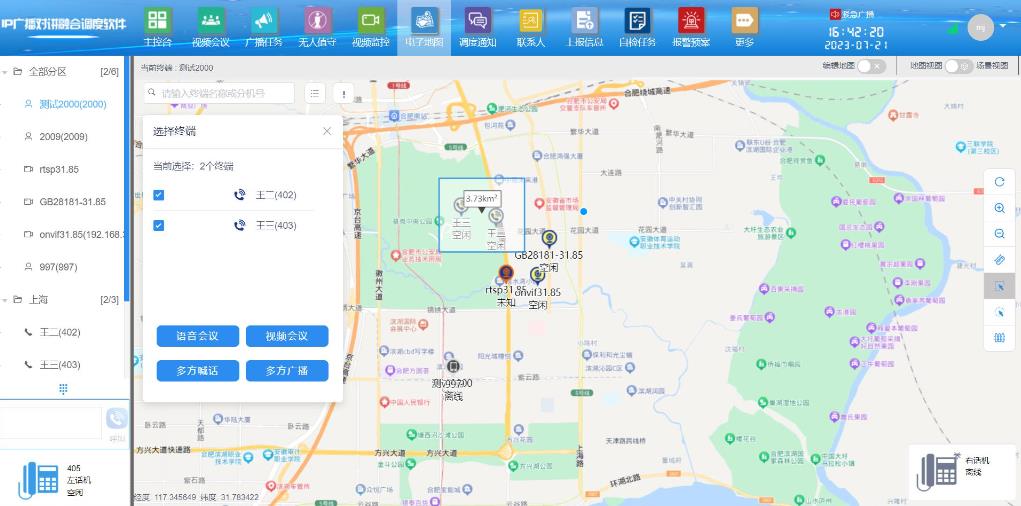Click the exclamation alert button beside search
The width and height of the screenshot is (1021, 506).
pyautogui.click(x=343, y=93)
